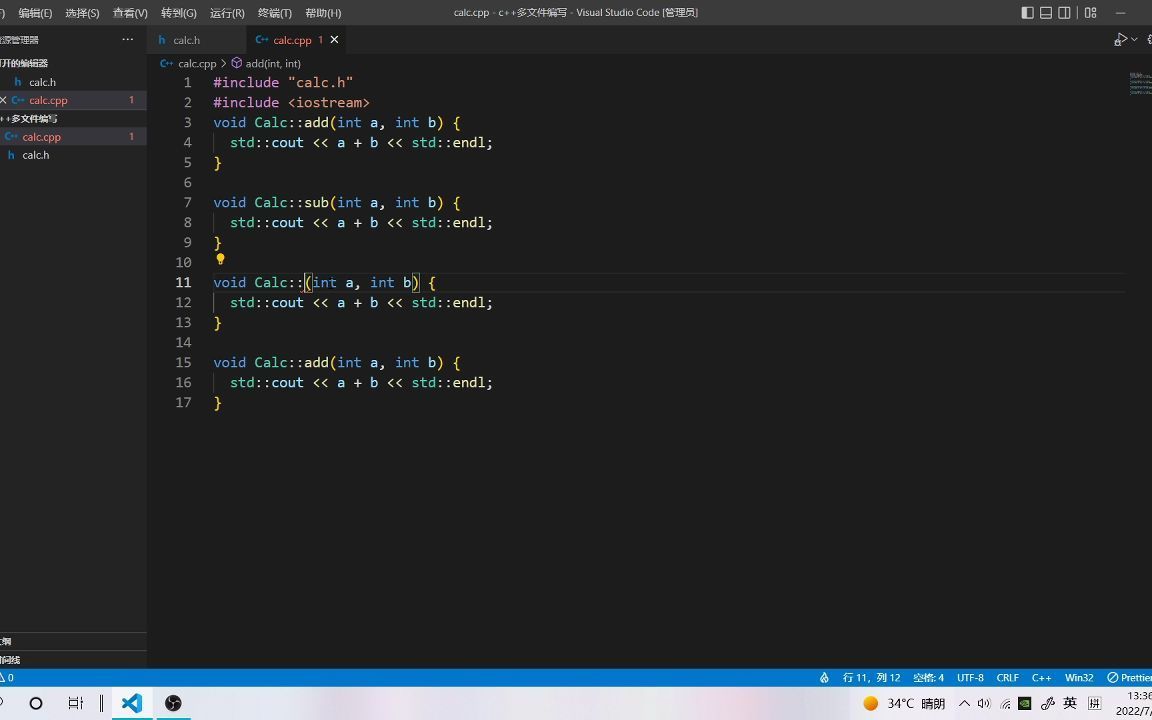Open the 查看(V) menu
Screen dimensions: 1152x720
tap(130, 12)
